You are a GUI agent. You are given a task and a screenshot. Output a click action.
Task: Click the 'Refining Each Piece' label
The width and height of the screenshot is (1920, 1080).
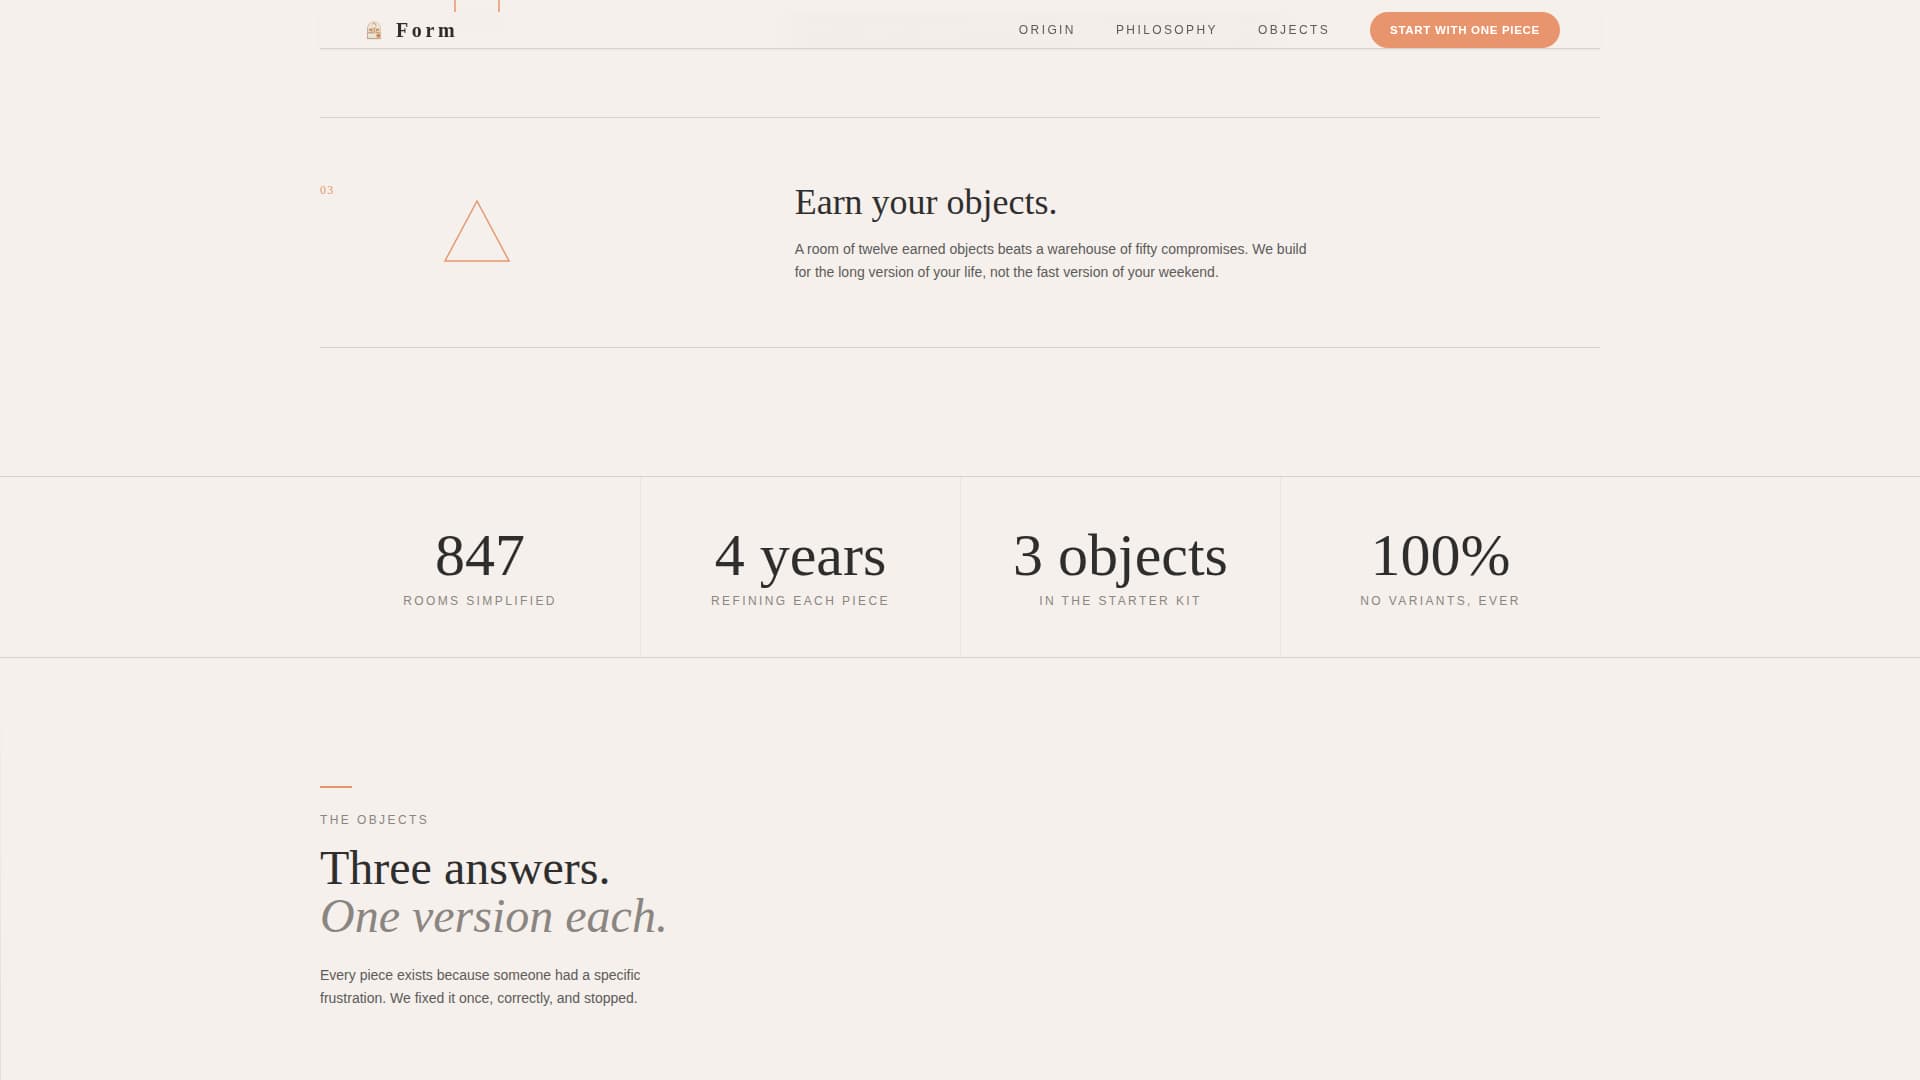pos(800,601)
